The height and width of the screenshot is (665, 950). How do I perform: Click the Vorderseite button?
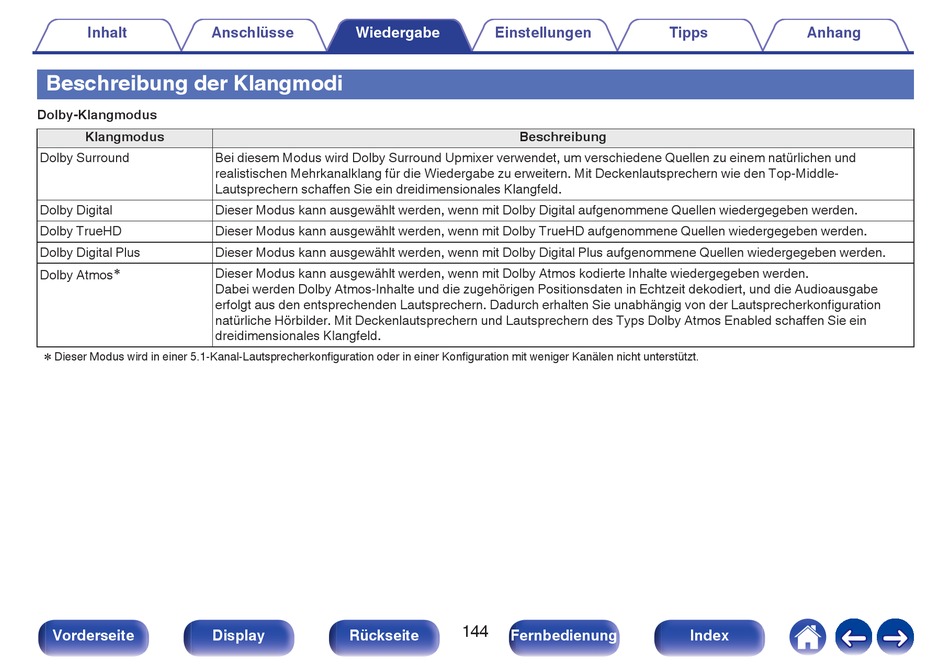(x=93, y=636)
